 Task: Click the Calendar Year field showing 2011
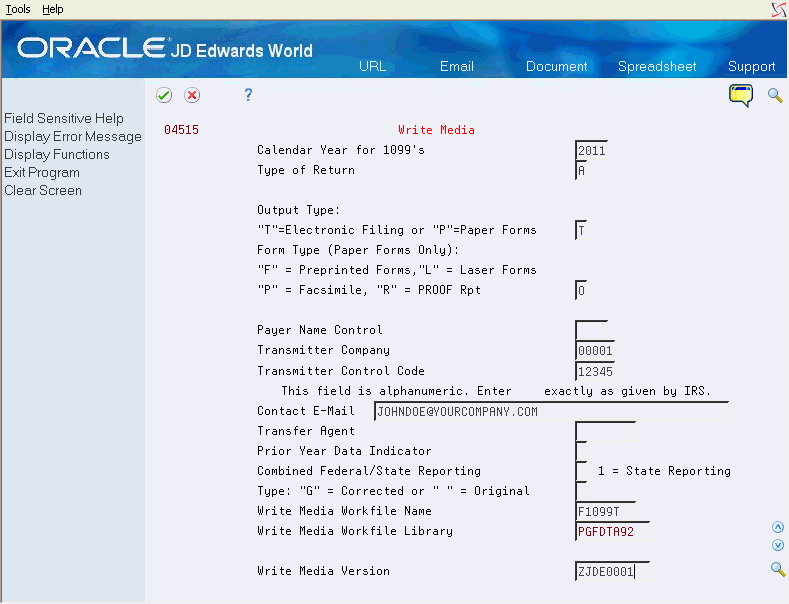(x=591, y=150)
